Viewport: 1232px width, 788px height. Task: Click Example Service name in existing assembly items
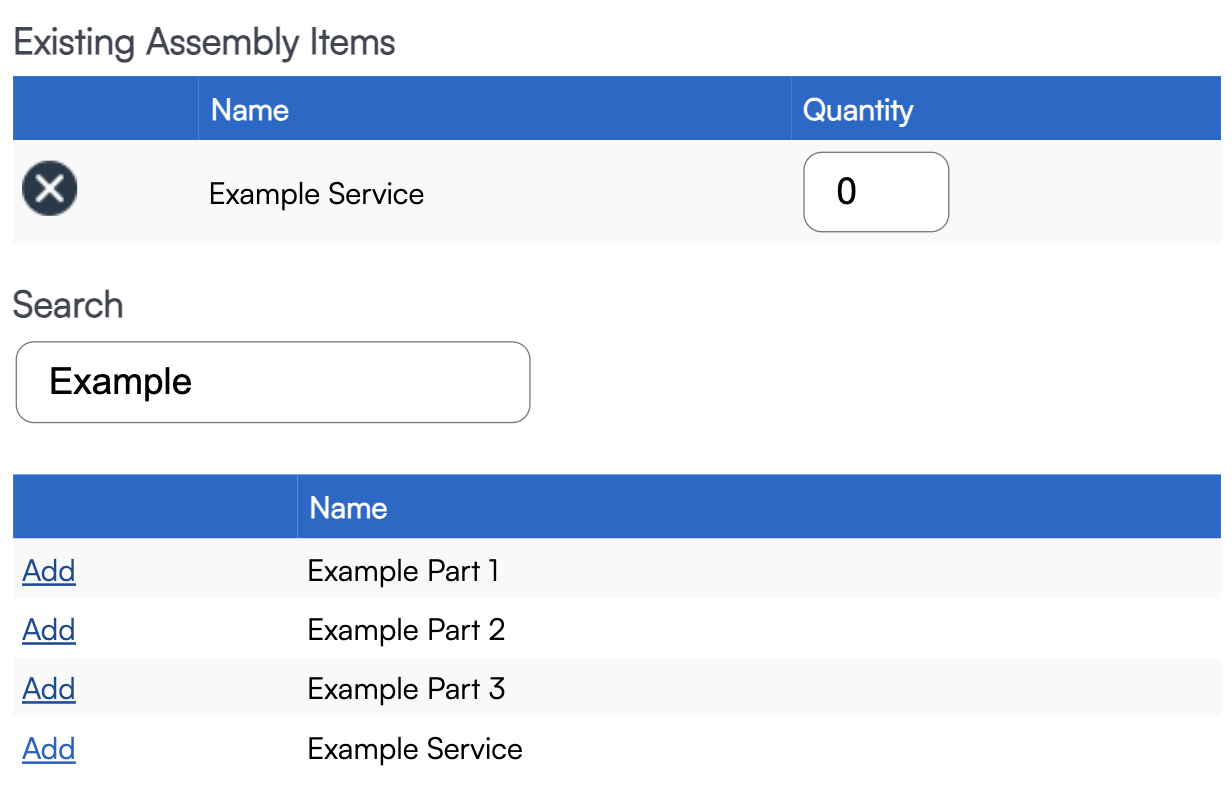[x=316, y=193]
